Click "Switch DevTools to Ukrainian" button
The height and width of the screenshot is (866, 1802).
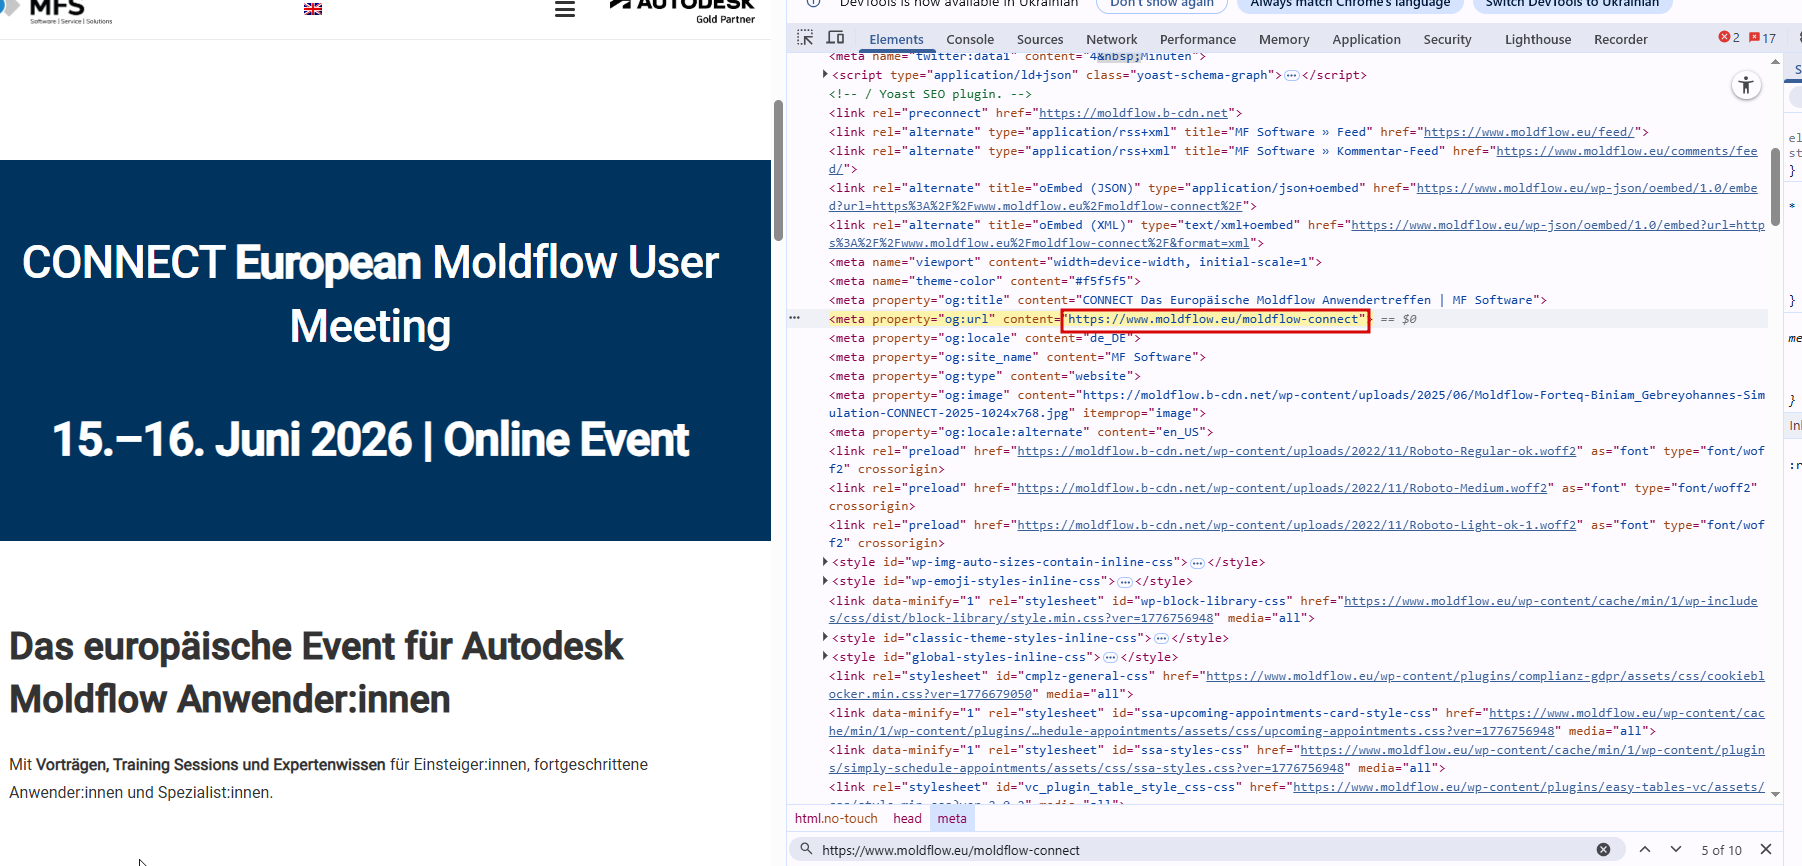(1572, 4)
